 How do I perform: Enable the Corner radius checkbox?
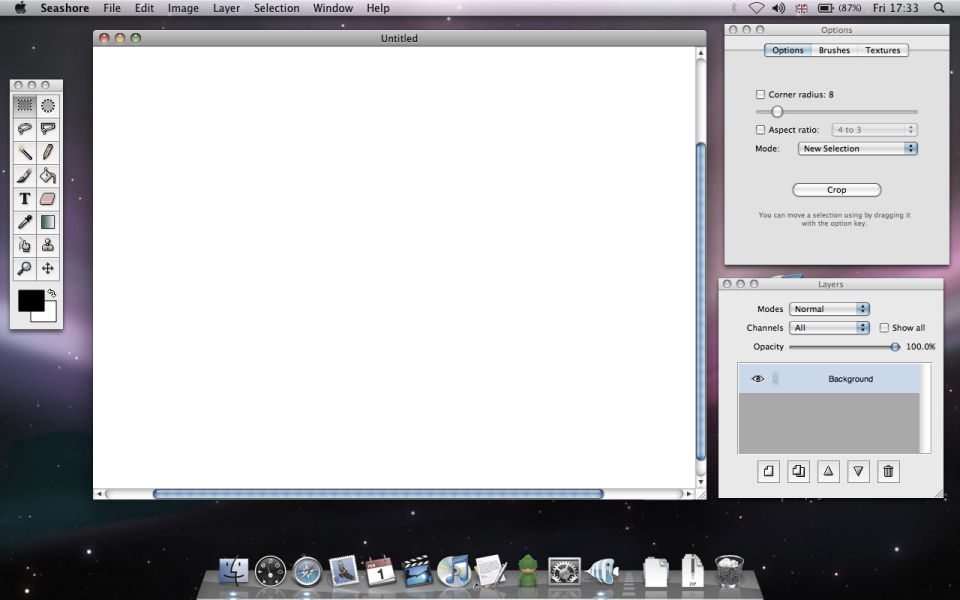click(760, 94)
